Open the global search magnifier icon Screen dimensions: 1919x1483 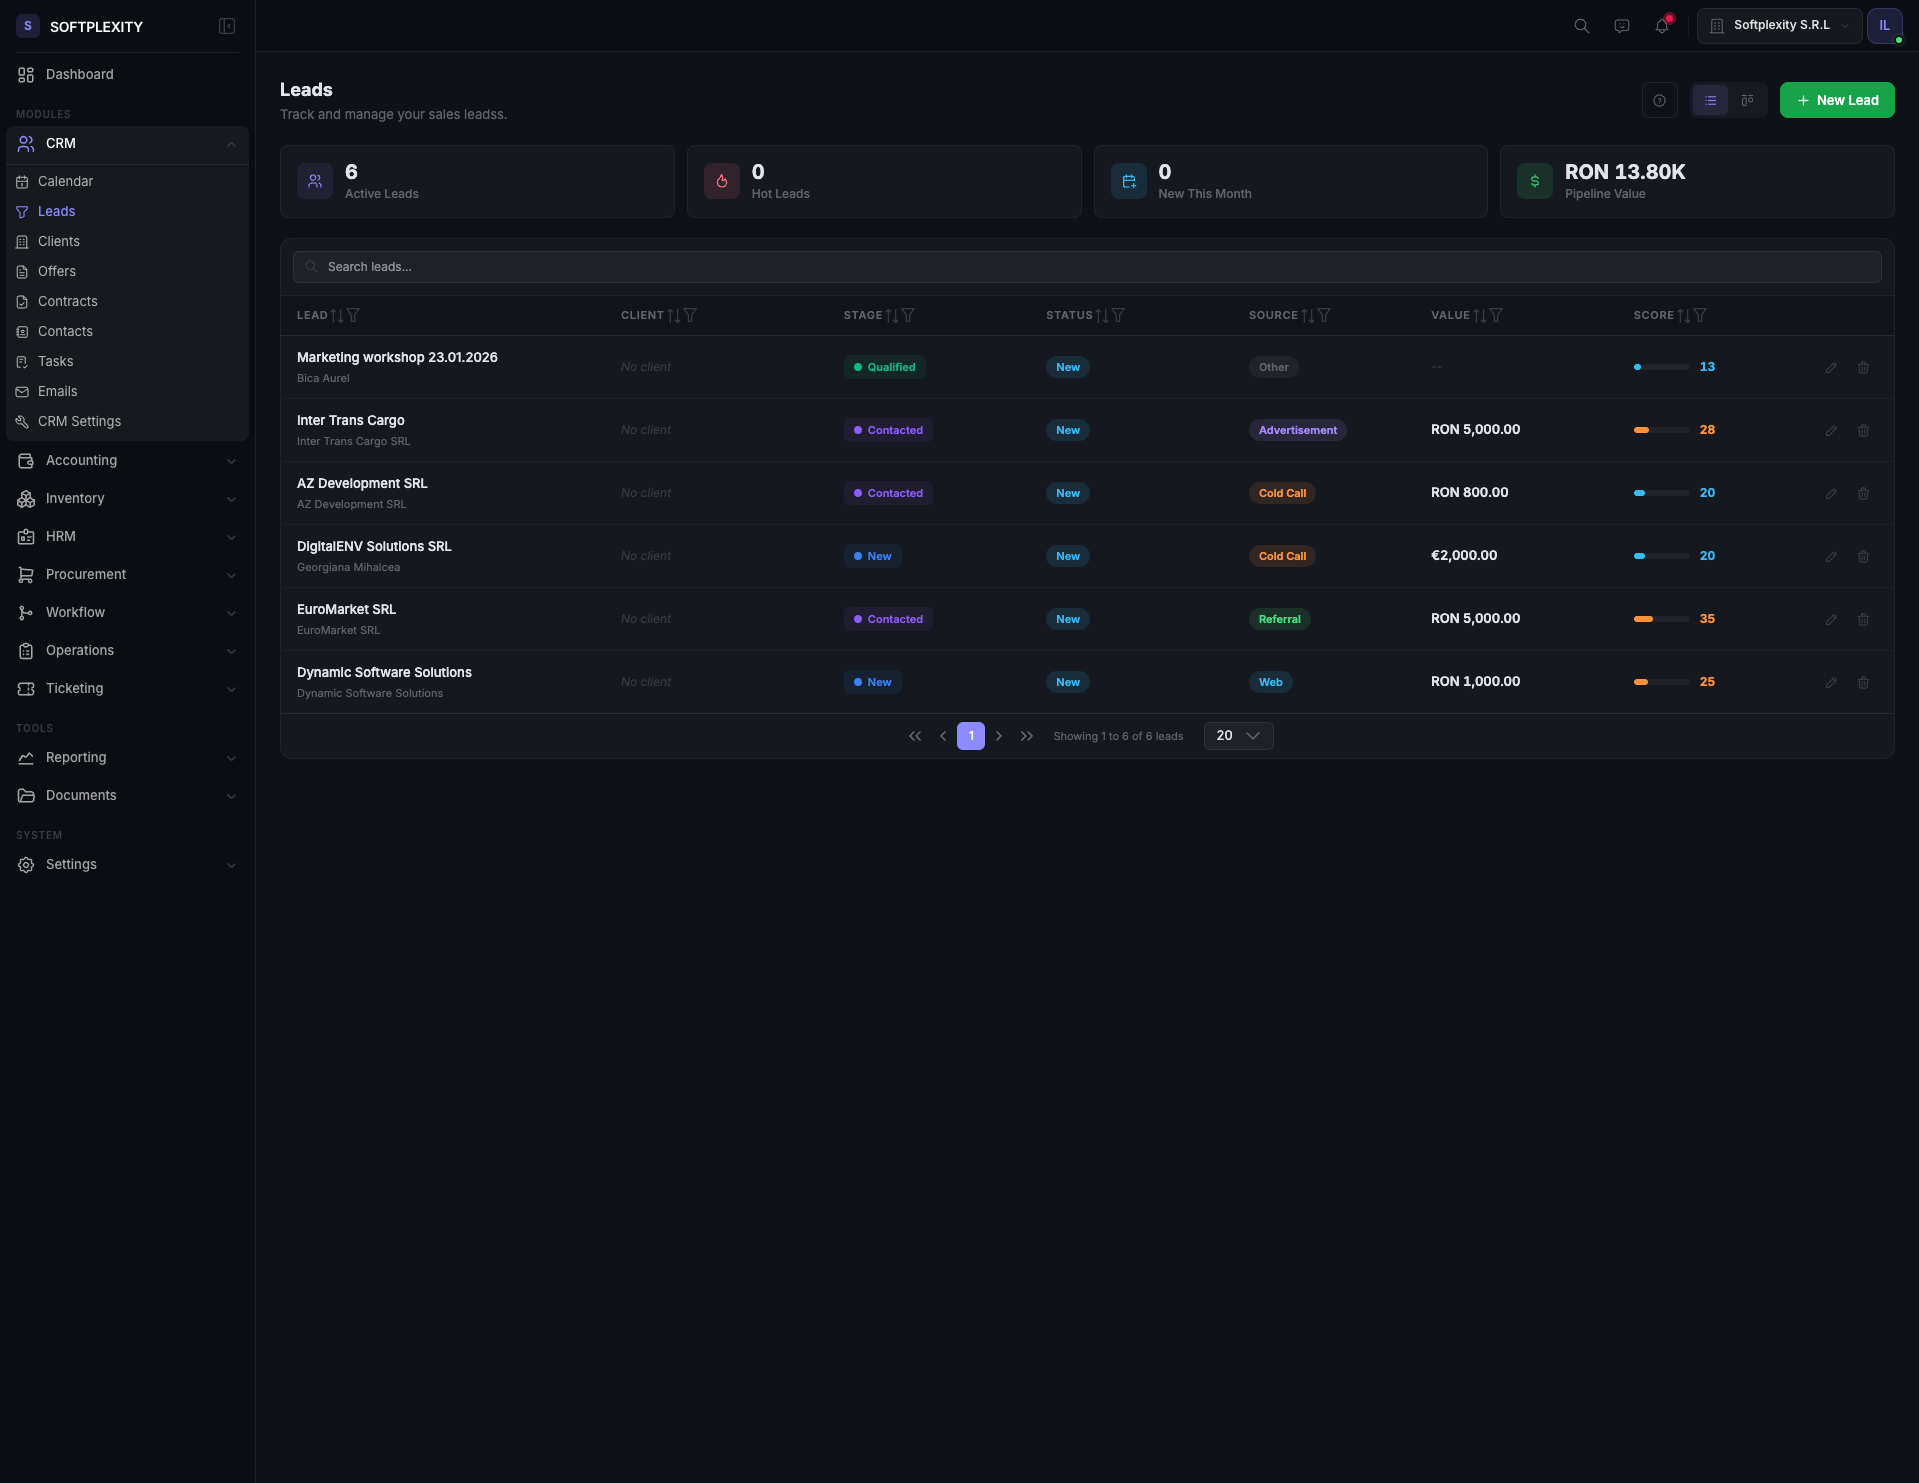pos(1581,25)
